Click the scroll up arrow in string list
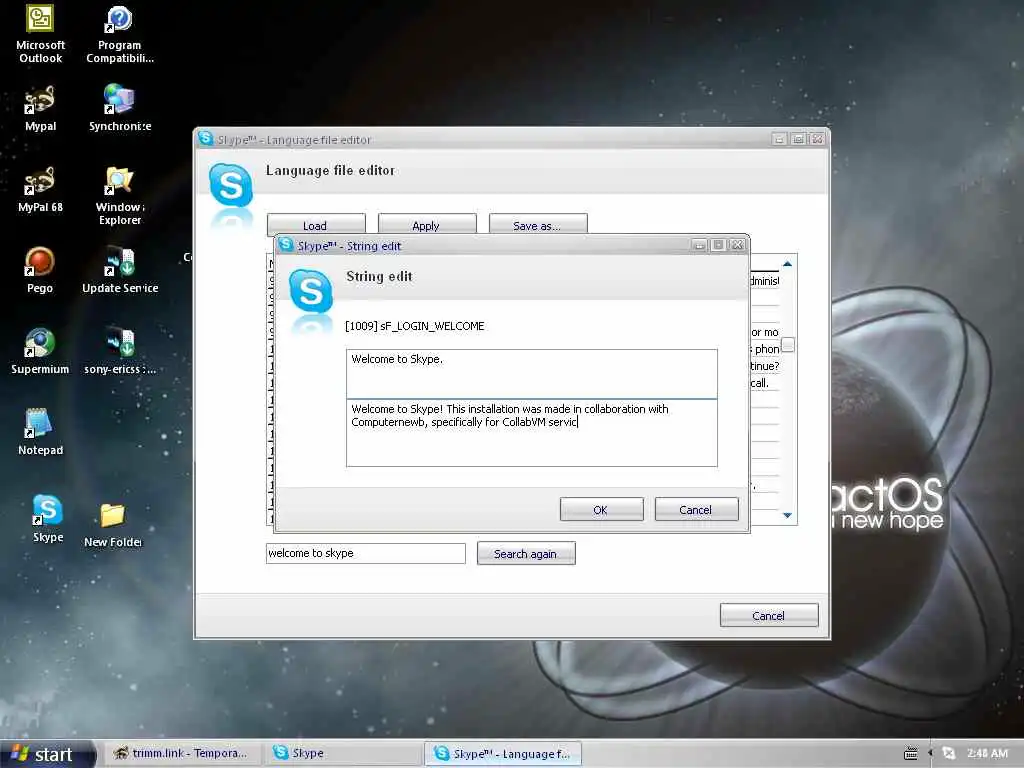The width and height of the screenshot is (1024, 768). pos(788,264)
